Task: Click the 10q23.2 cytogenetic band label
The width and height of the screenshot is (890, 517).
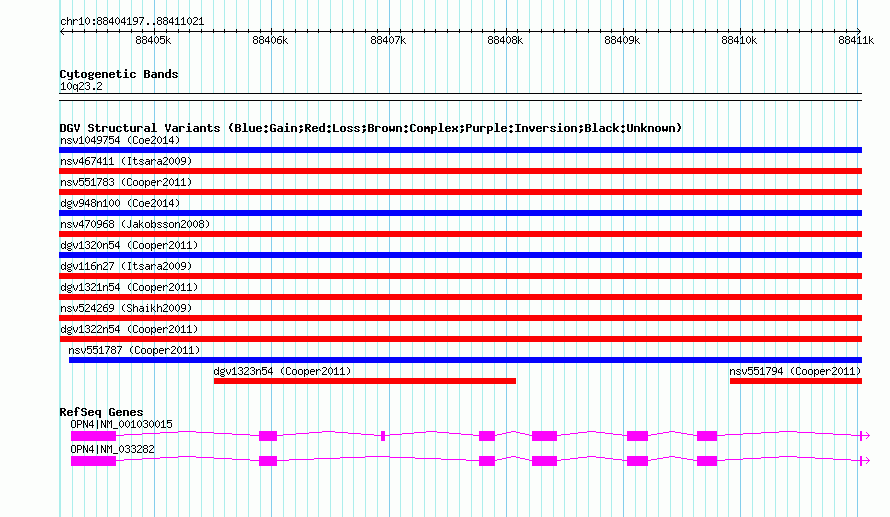Action: pyautogui.click(x=81, y=86)
